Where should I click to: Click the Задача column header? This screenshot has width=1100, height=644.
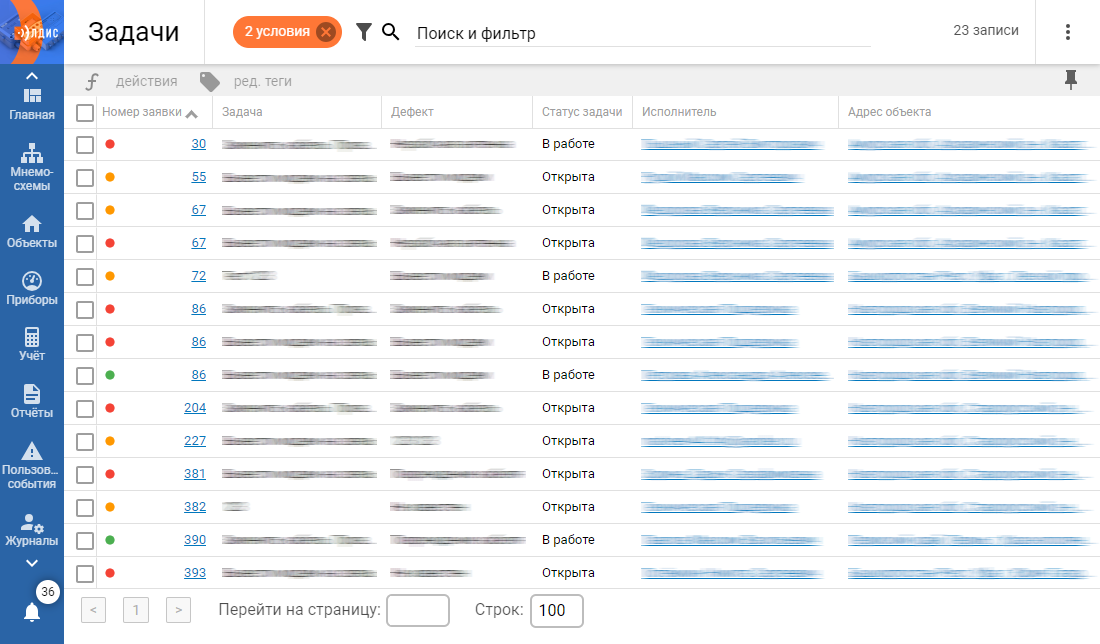pyautogui.click(x=242, y=112)
